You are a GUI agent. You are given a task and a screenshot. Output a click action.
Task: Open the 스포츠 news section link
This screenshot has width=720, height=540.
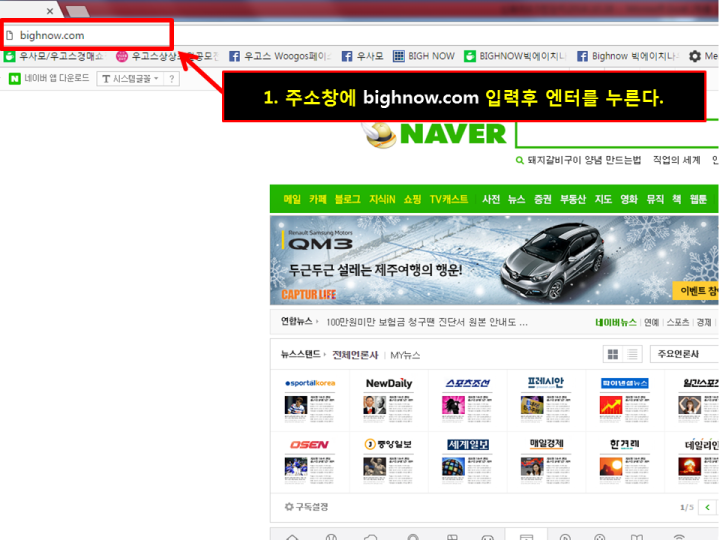coord(677,322)
